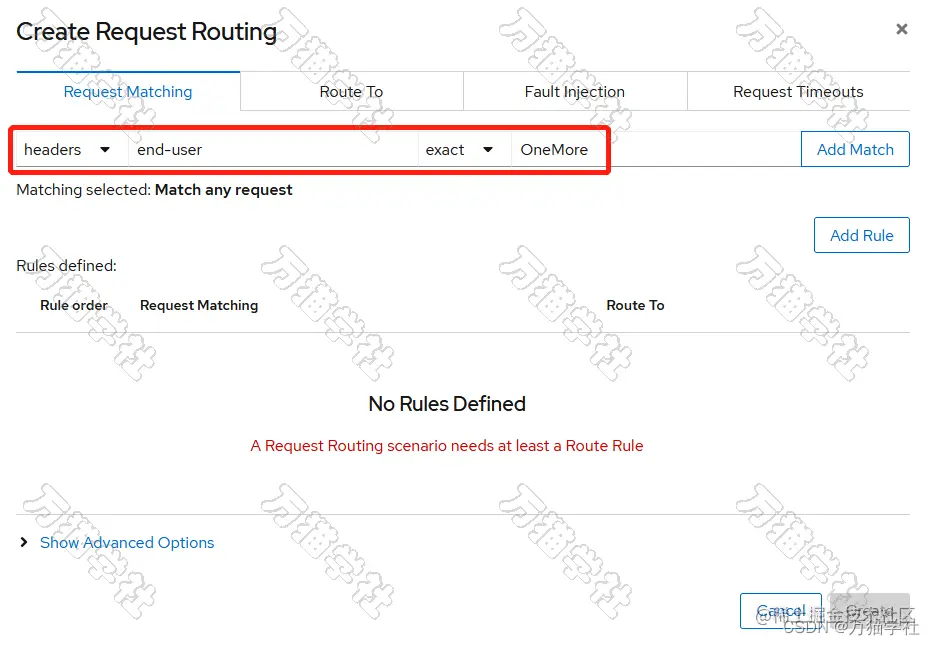Open the Route To tab

click(351, 91)
